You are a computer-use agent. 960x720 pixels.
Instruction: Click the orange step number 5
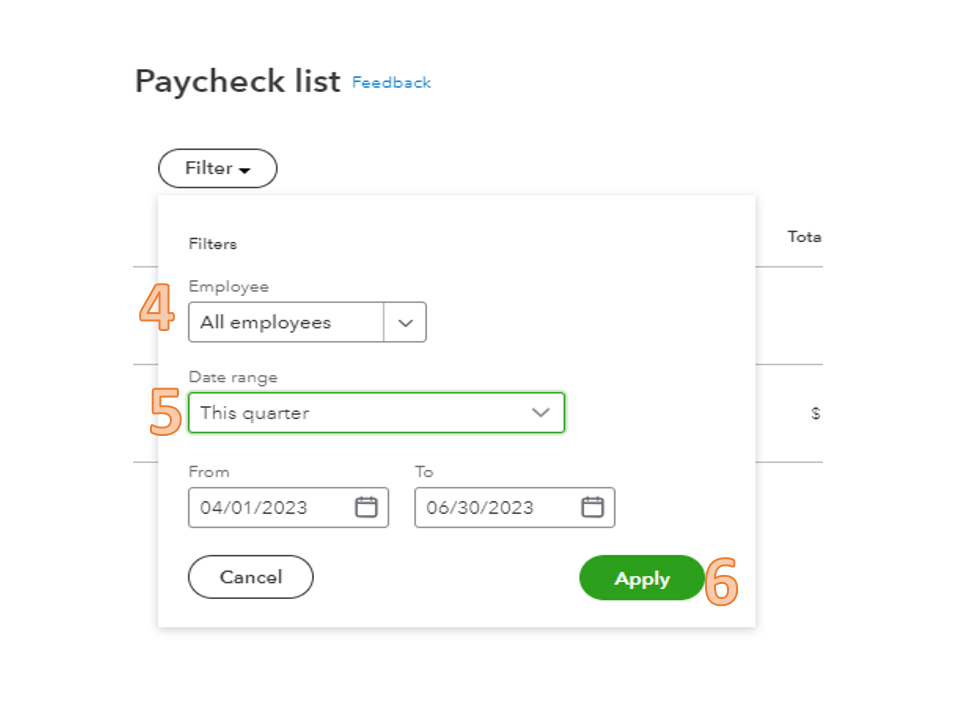point(165,412)
